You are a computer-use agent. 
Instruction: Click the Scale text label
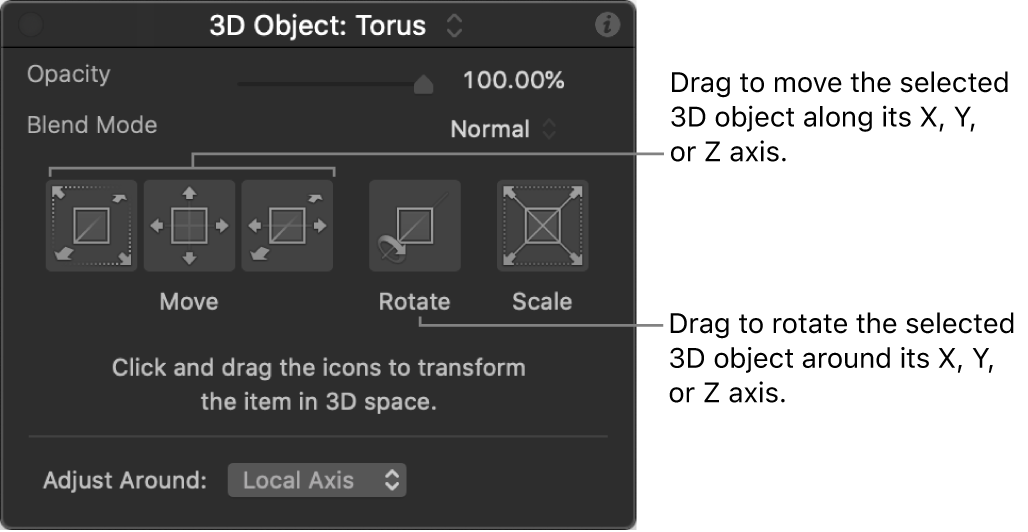pyautogui.click(x=542, y=301)
